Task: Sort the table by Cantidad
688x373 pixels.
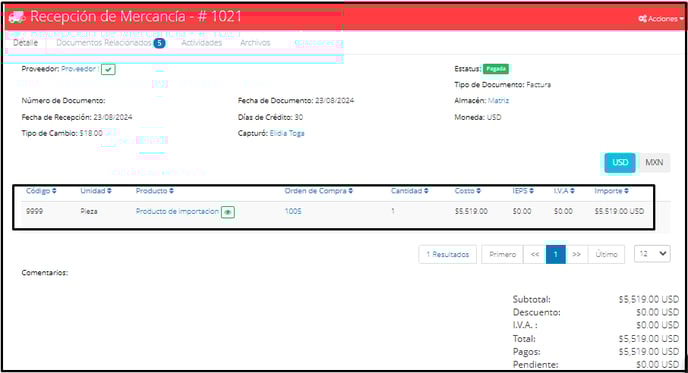Action: click(x=409, y=191)
